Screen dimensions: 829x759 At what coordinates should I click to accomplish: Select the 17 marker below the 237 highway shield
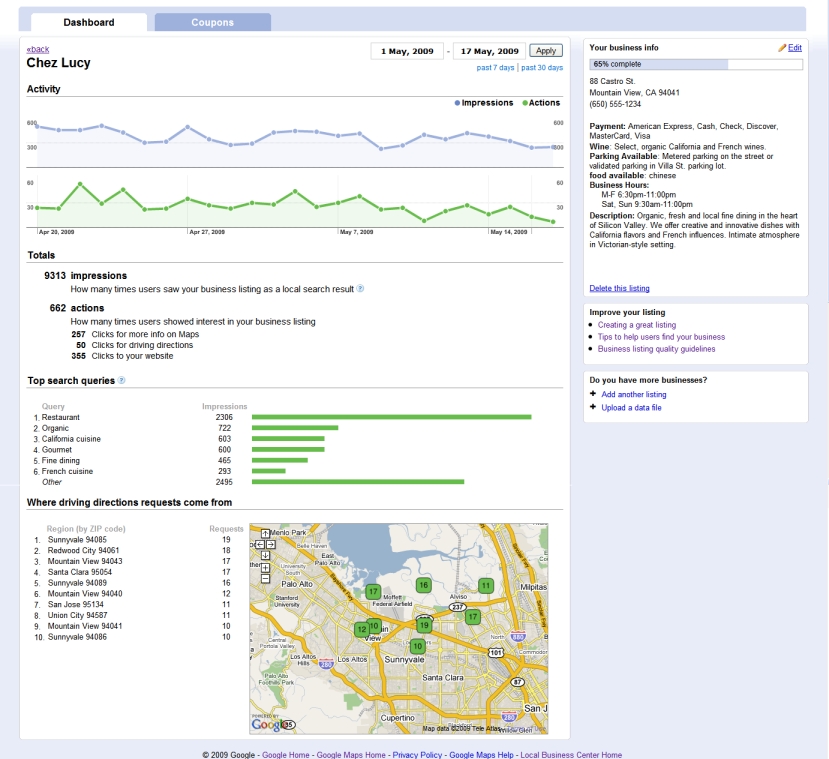click(473, 616)
